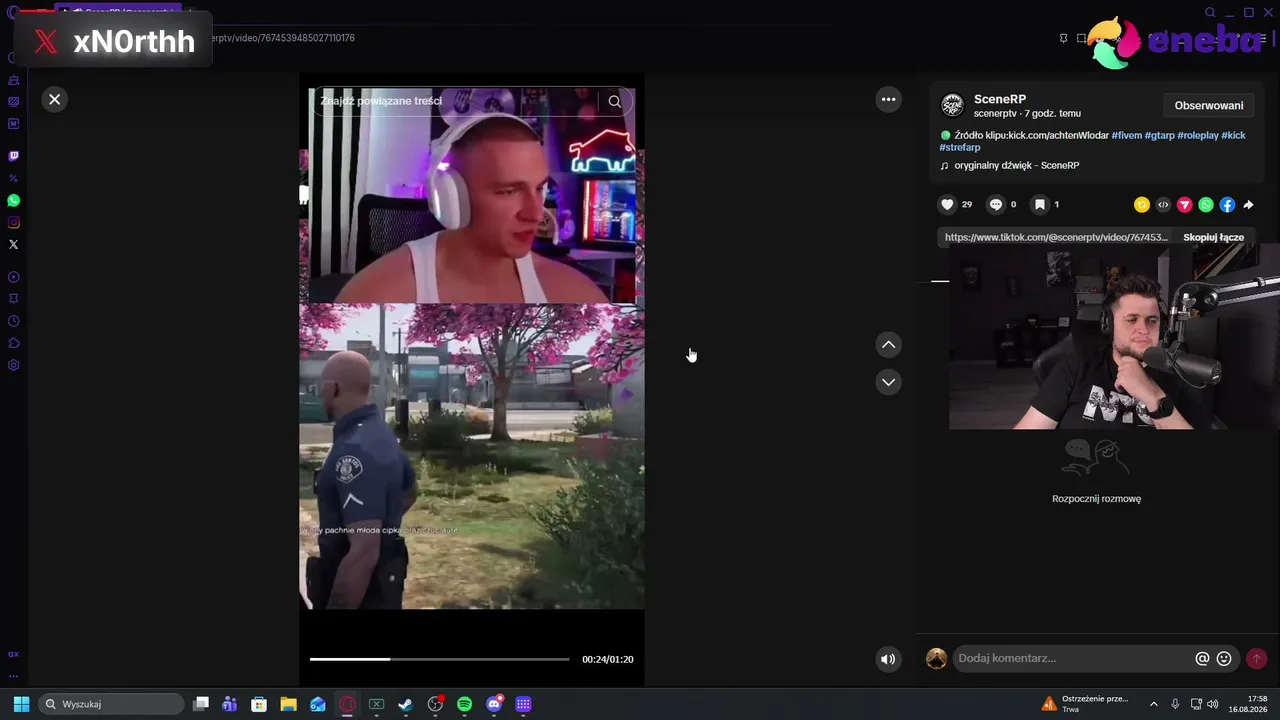Go to the next video with down arrow

coord(888,382)
